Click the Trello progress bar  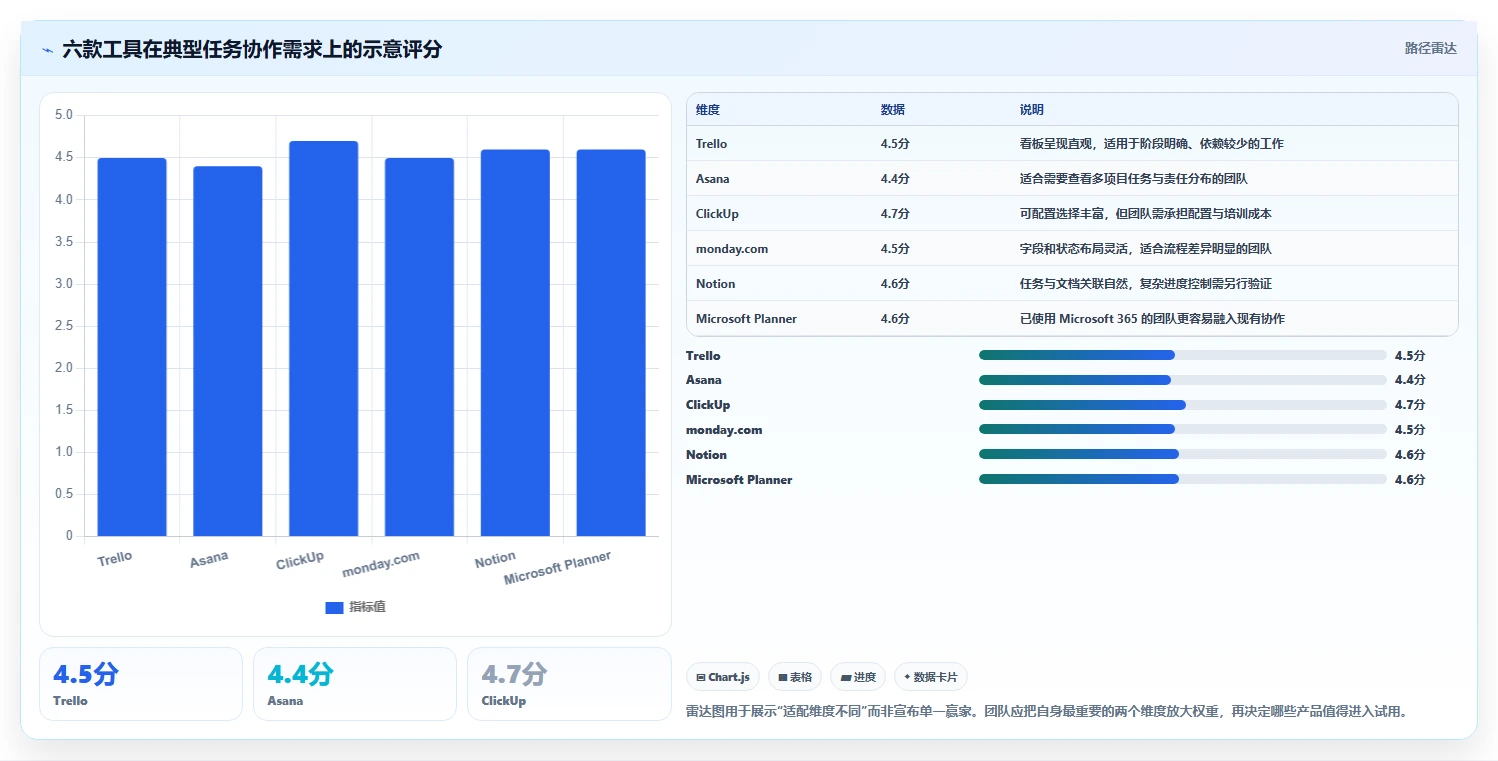click(1182, 355)
